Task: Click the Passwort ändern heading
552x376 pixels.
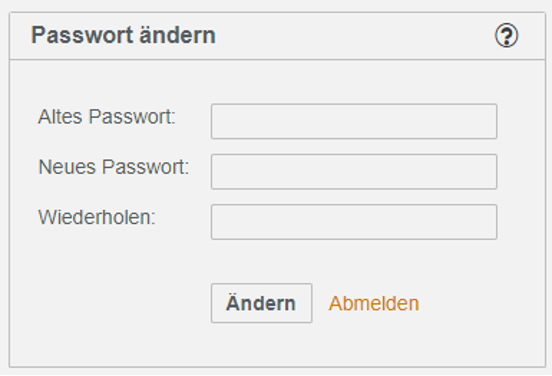Action: click(123, 35)
